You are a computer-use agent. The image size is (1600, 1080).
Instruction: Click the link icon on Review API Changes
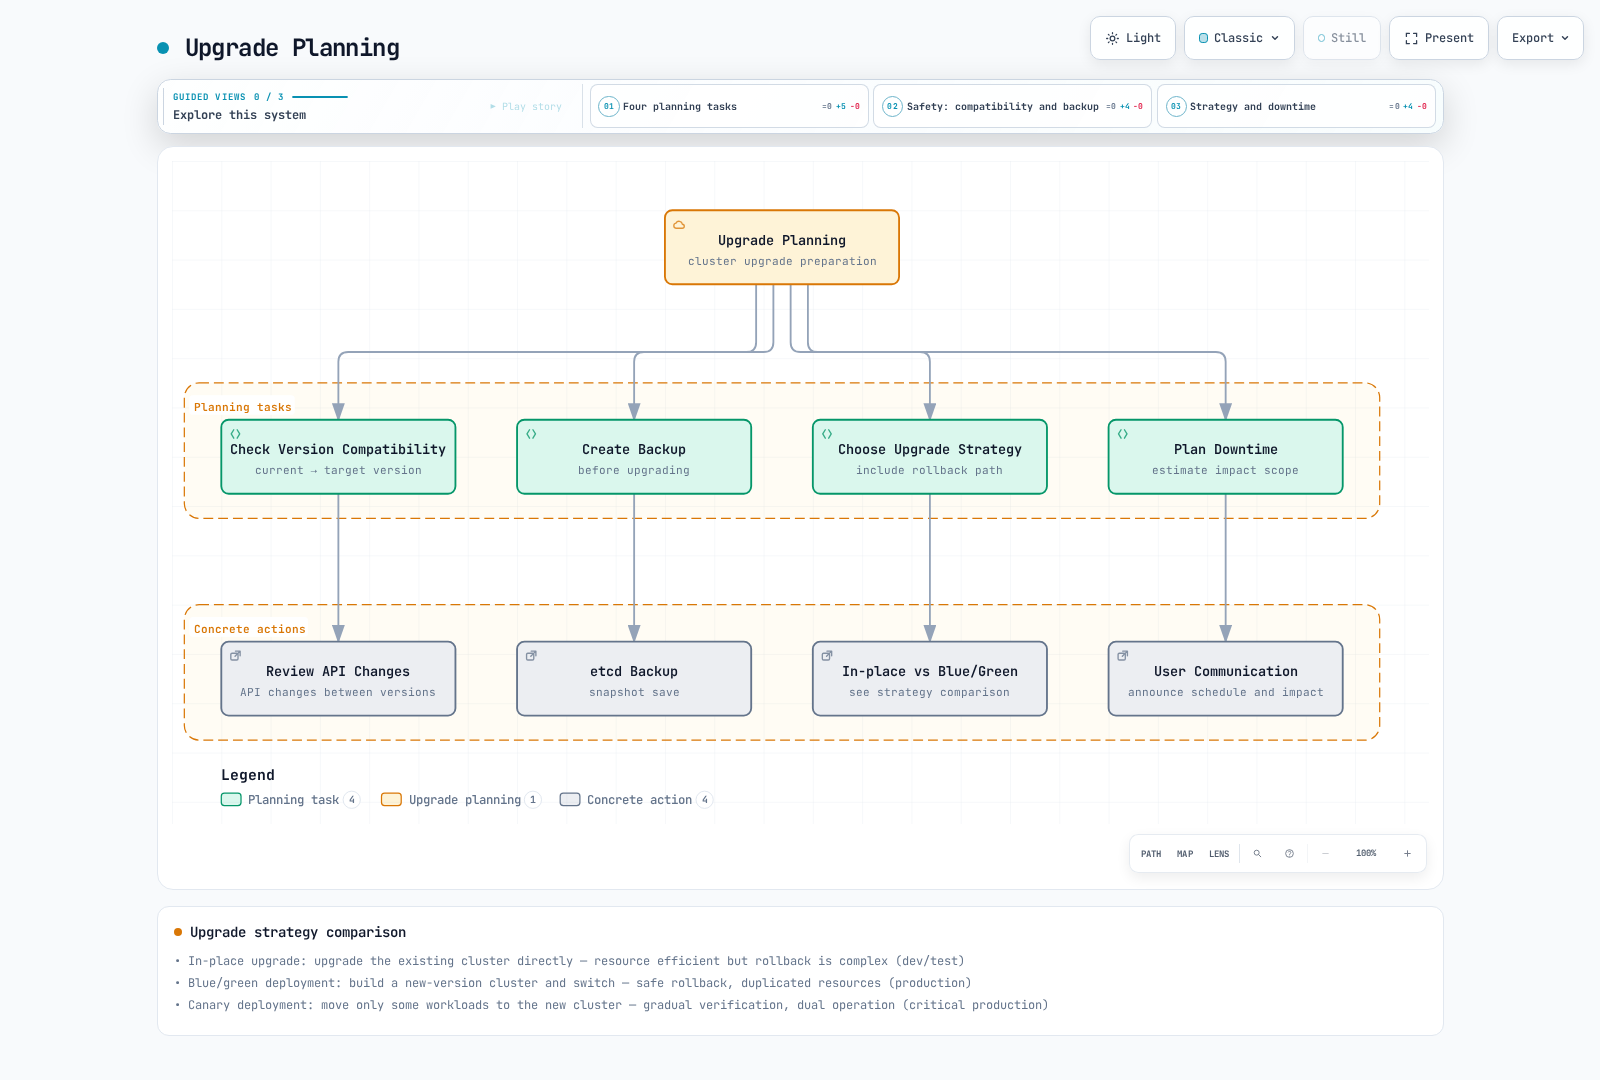[x=236, y=656]
